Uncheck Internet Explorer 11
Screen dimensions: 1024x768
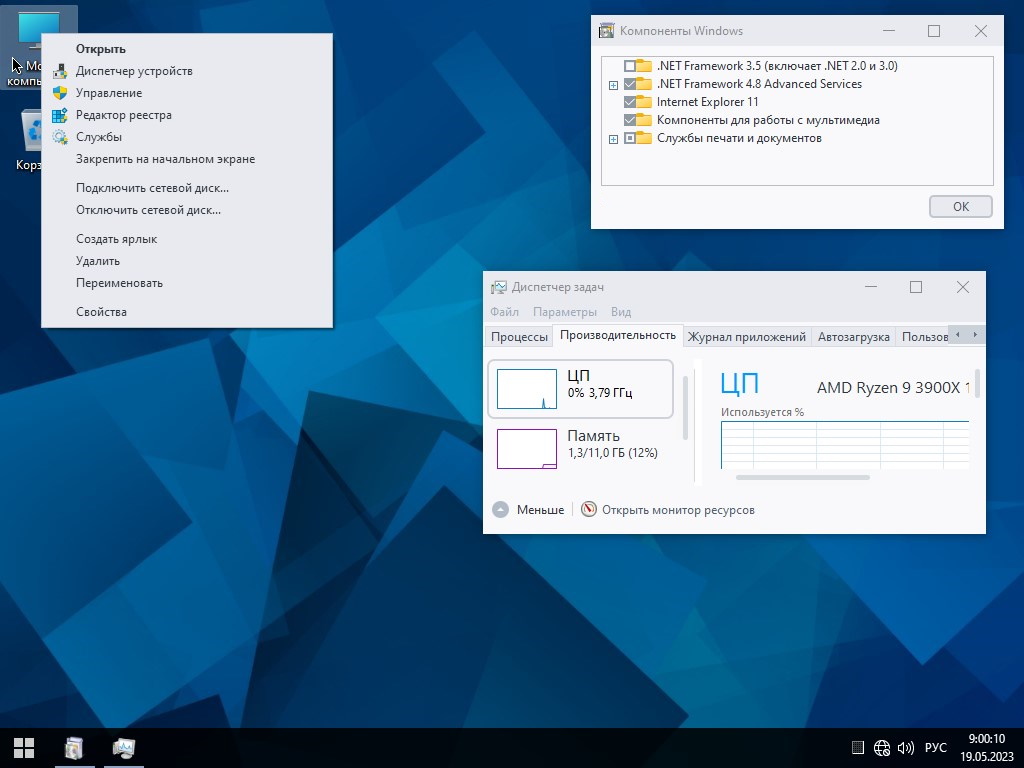[x=630, y=102]
